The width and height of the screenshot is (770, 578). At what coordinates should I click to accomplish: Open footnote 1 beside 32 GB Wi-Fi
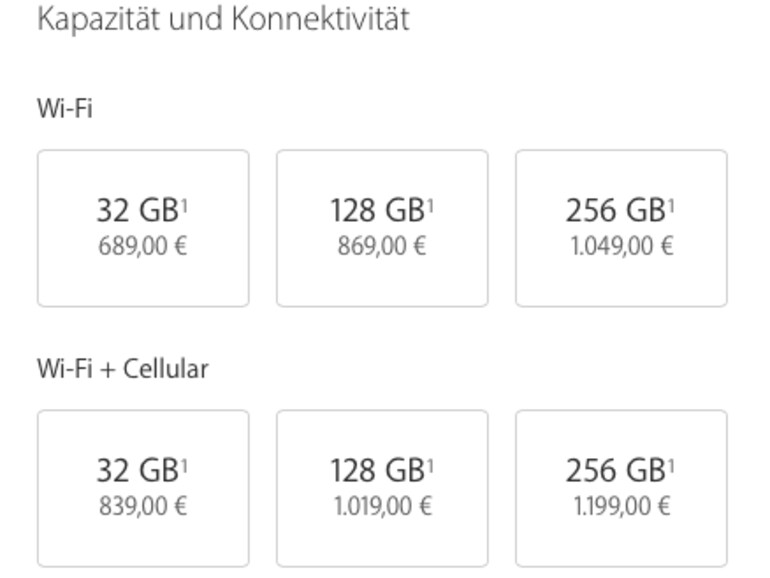tap(186, 204)
